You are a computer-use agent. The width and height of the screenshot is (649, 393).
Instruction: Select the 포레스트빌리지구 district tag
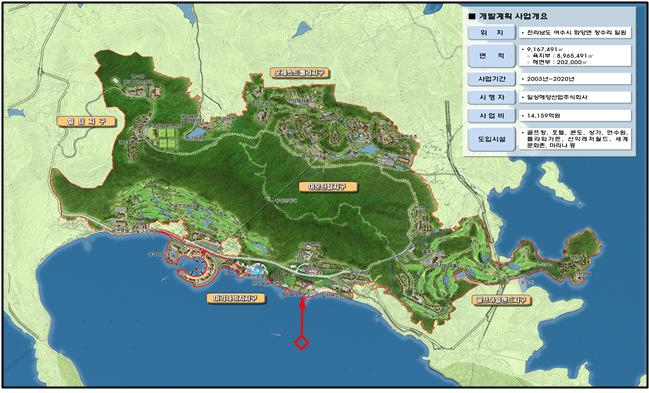click(300, 73)
